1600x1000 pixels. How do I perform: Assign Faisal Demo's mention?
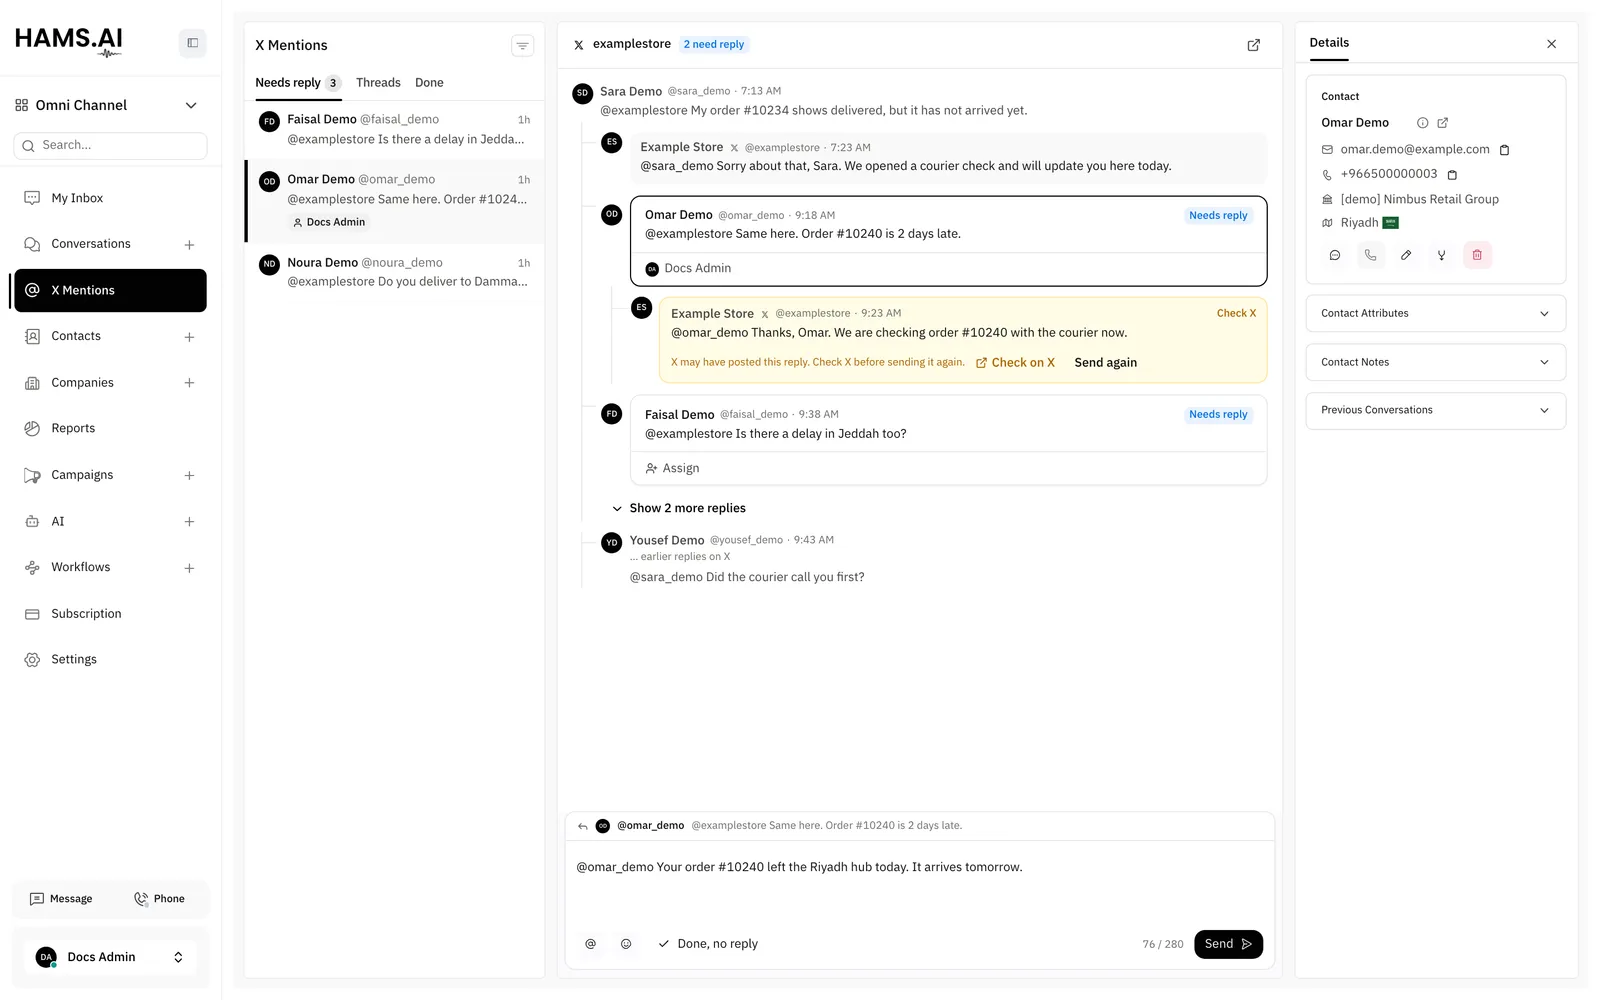click(672, 468)
